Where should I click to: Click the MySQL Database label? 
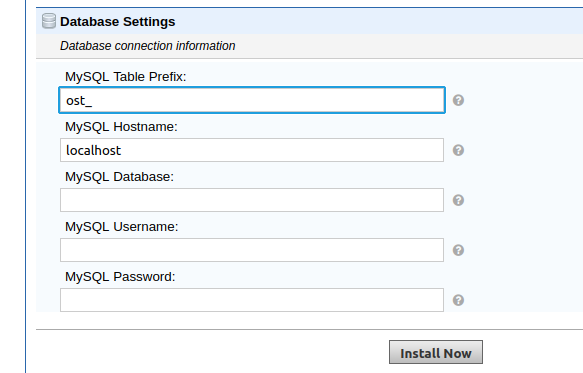(x=119, y=177)
